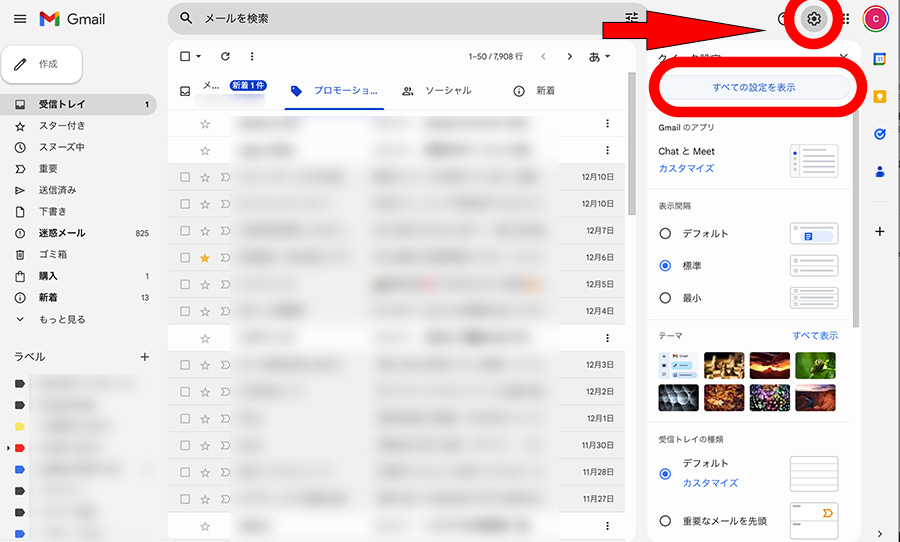Image resolution: width=900 pixels, height=542 pixels.
Task: Click すべて表示 link for themes
Action: pos(815,335)
